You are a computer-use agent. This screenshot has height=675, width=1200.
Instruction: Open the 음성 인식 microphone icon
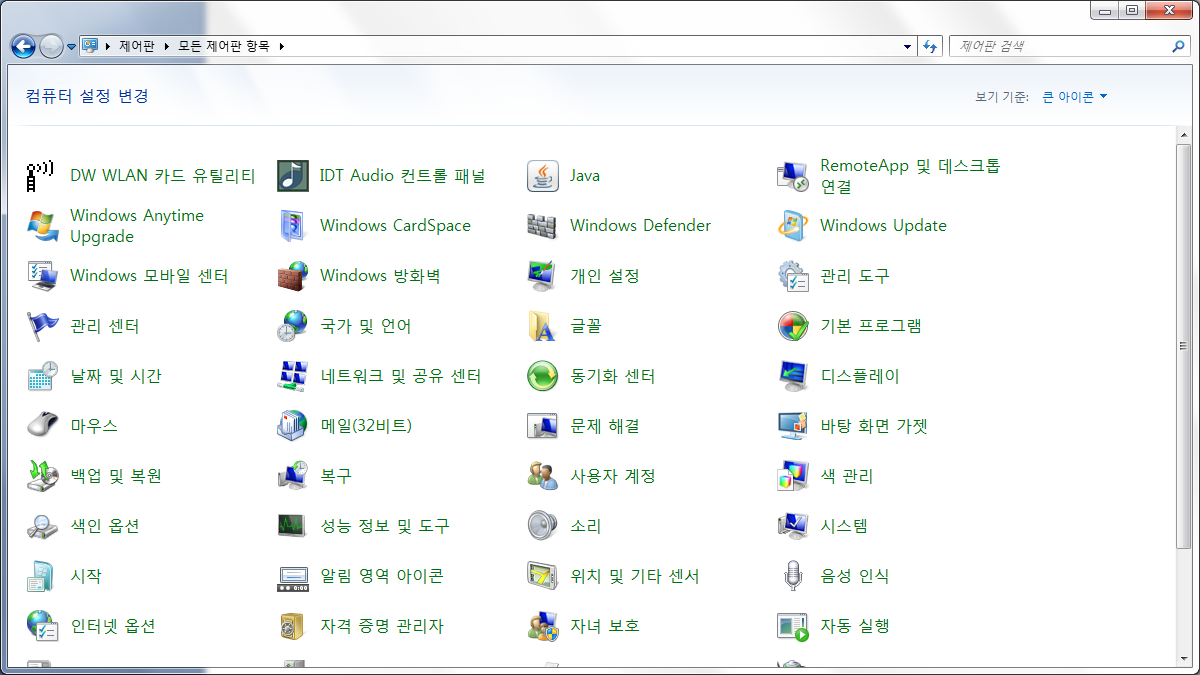(x=793, y=576)
